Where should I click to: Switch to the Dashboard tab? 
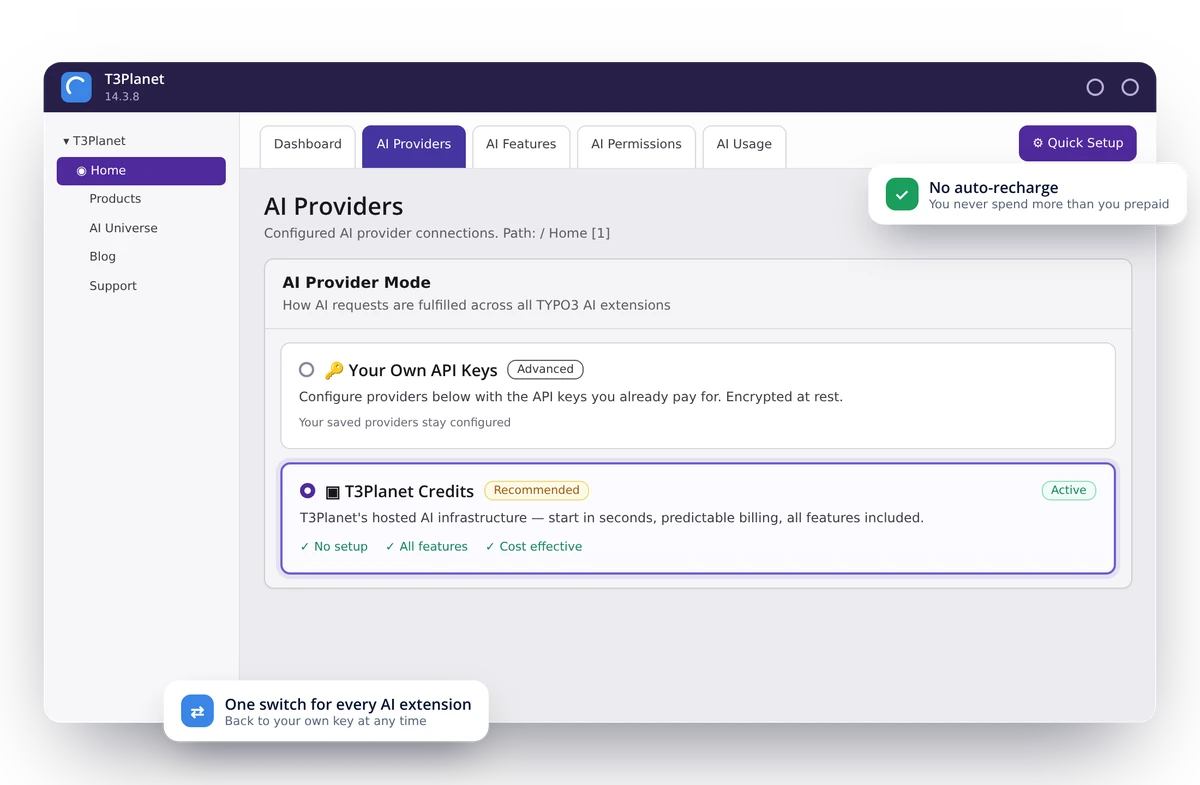coord(308,145)
